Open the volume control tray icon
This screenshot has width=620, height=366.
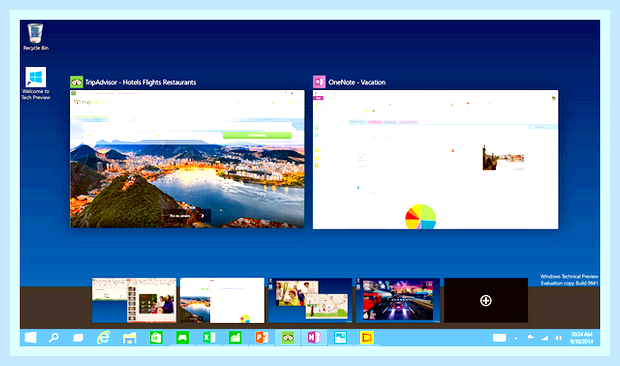click(x=558, y=338)
